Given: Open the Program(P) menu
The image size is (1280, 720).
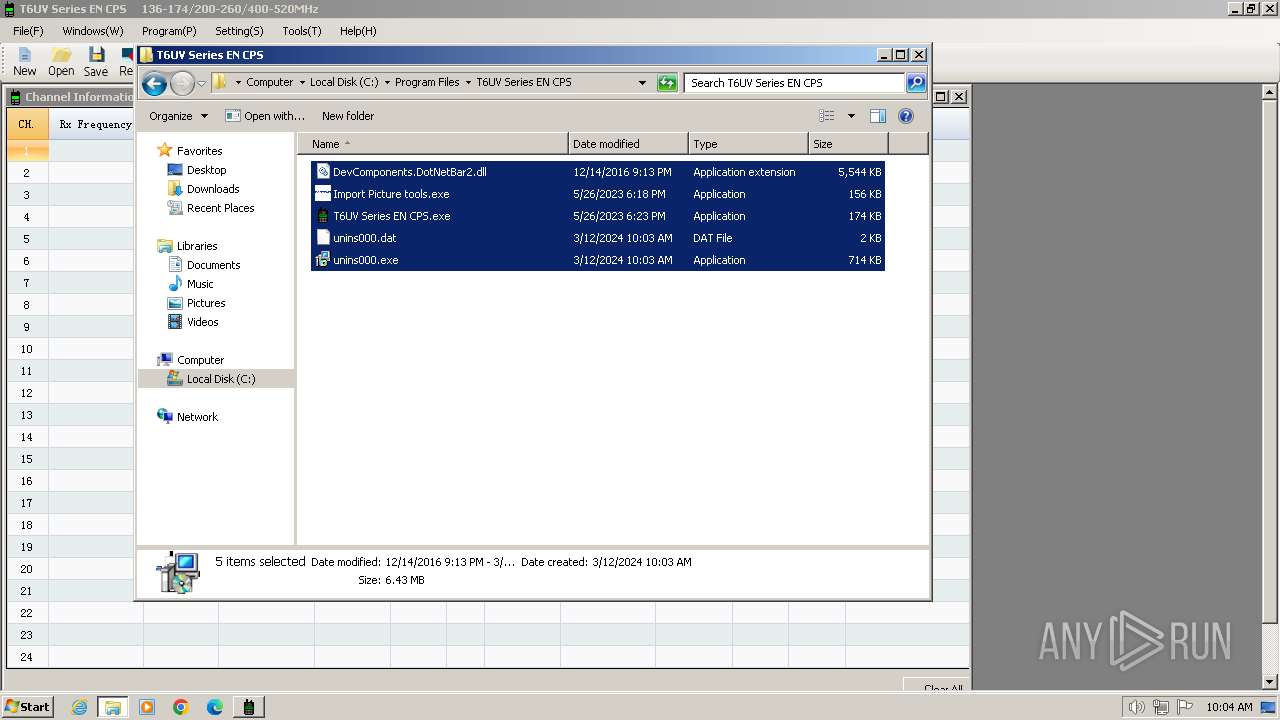Looking at the screenshot, I should tap(169, 31).
